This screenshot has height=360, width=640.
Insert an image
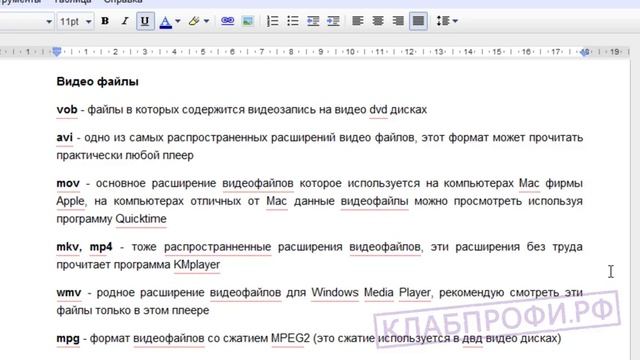point(247,21)
